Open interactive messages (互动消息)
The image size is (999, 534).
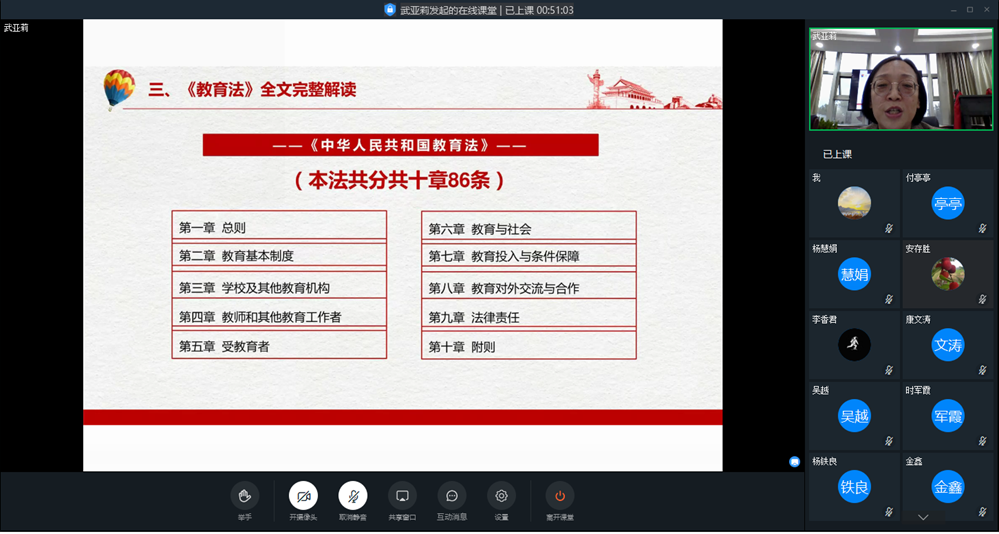click(x=452, y=496)
